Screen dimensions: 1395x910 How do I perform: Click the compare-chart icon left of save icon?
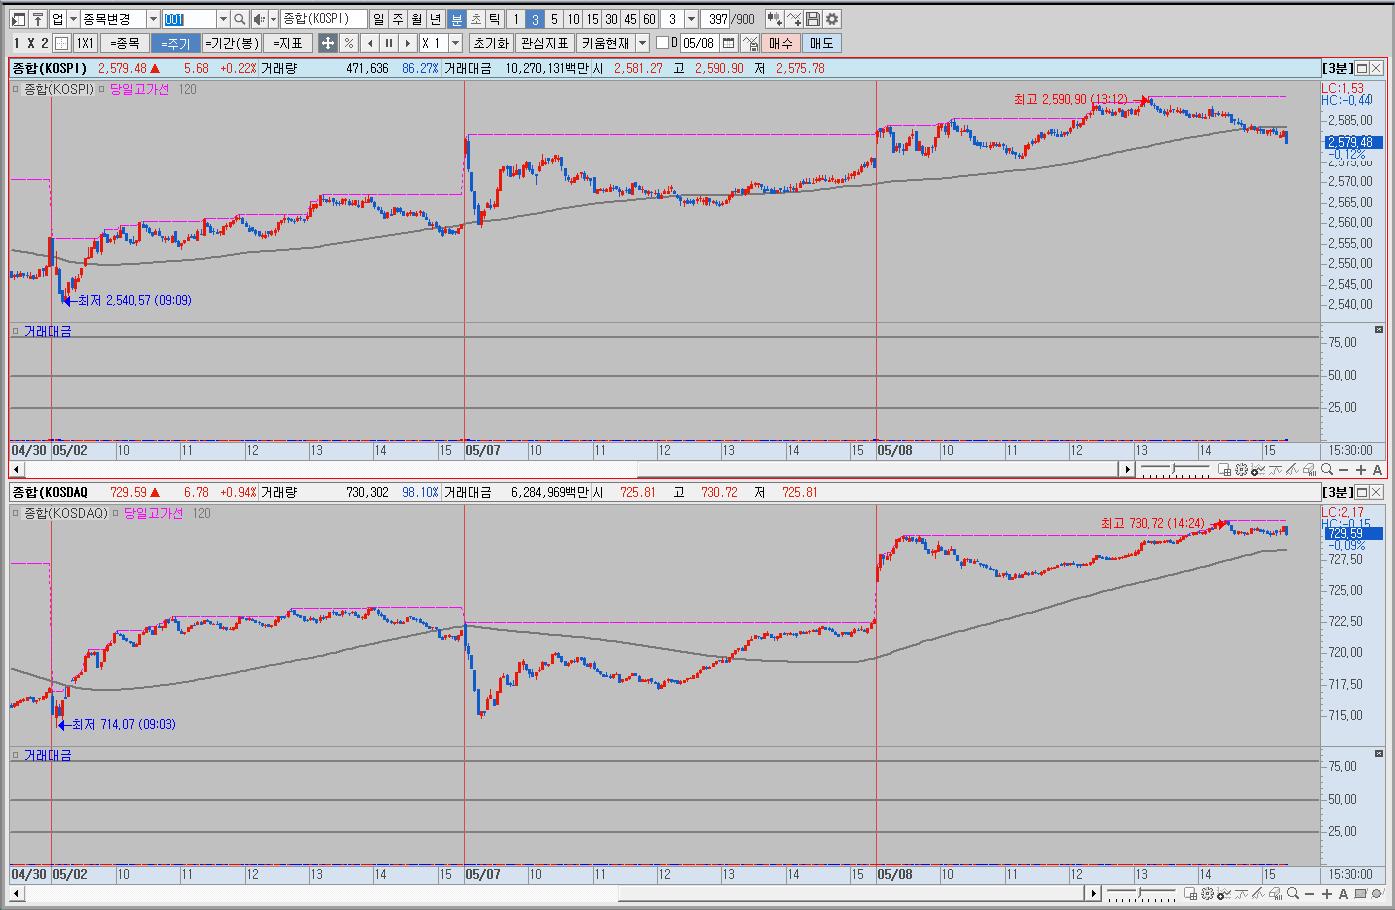point(794,19)
